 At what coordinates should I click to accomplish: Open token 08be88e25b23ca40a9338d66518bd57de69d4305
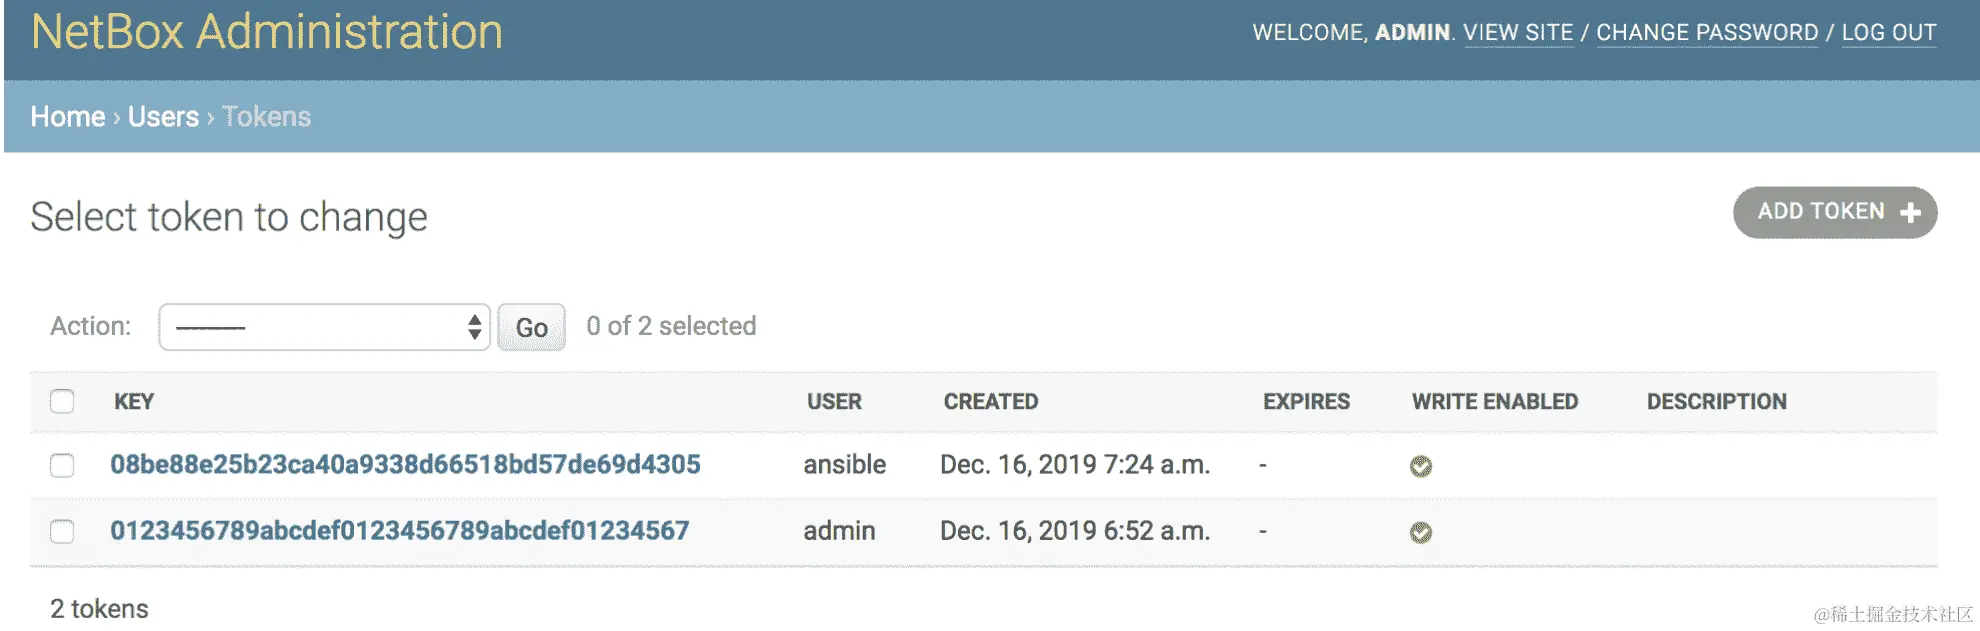click(x=405, y=464)
